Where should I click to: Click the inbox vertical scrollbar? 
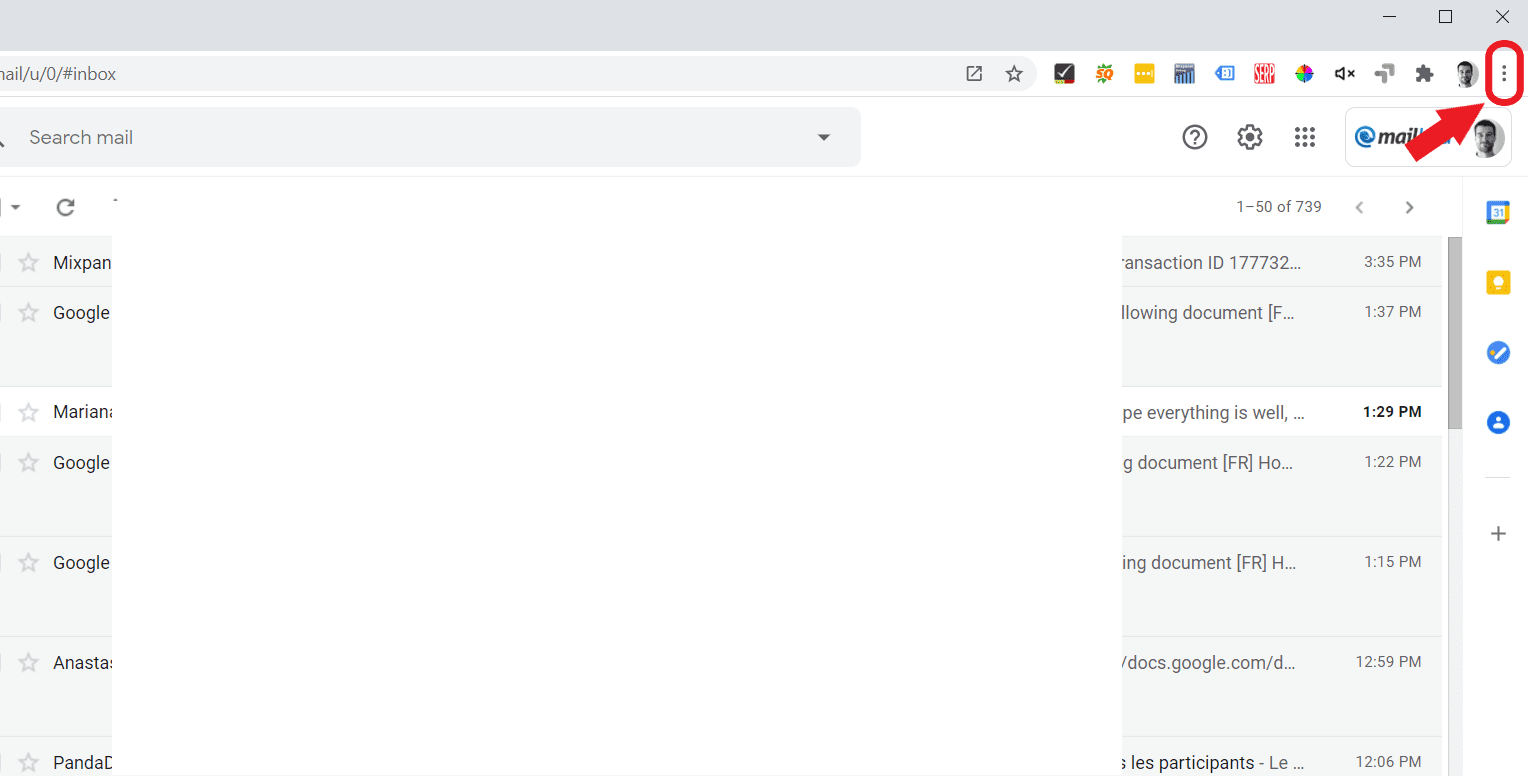click(1455, 333)
